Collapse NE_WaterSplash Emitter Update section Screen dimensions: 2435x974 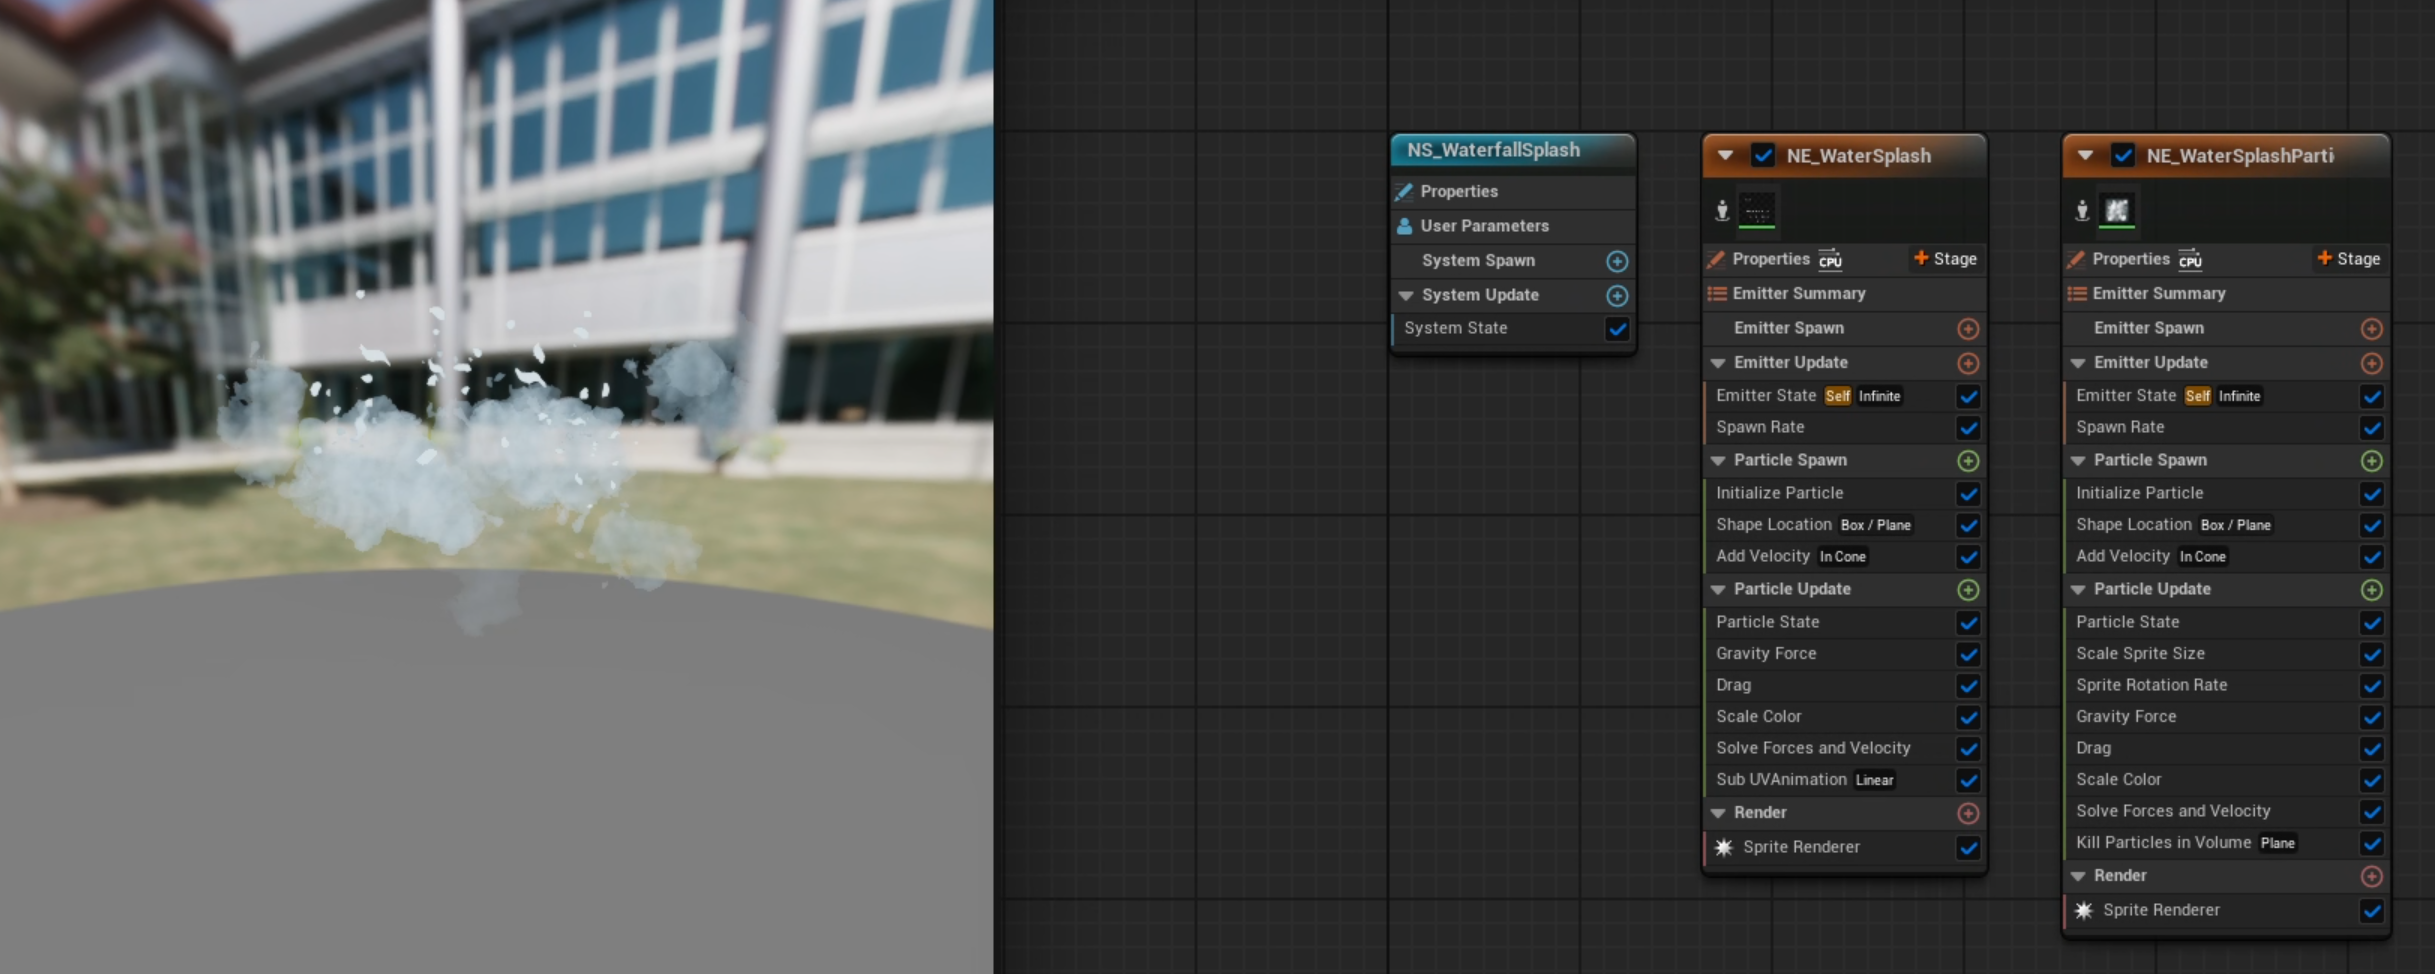coord(1718,363)
